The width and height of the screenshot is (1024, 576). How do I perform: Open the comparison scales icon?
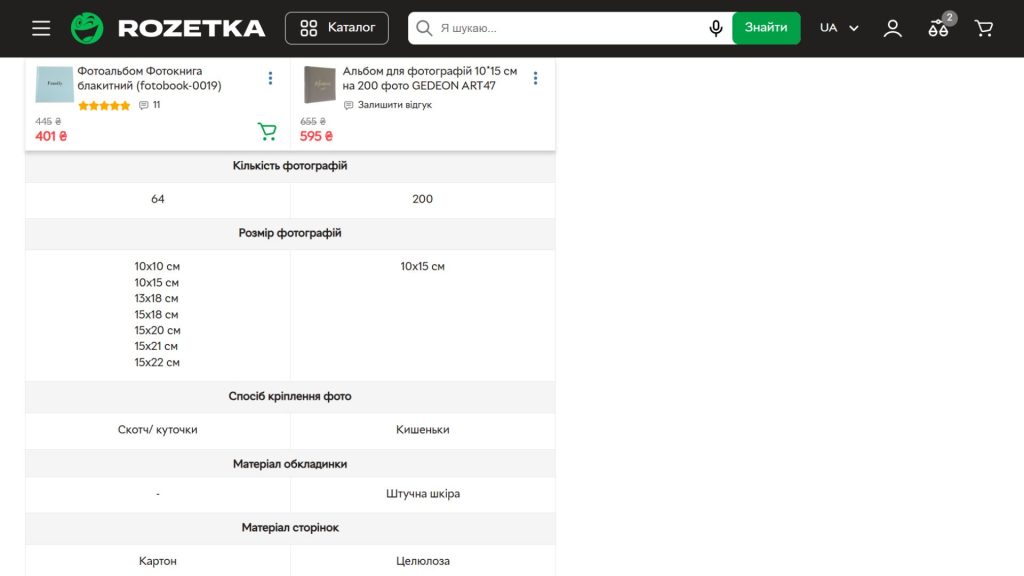938,28
